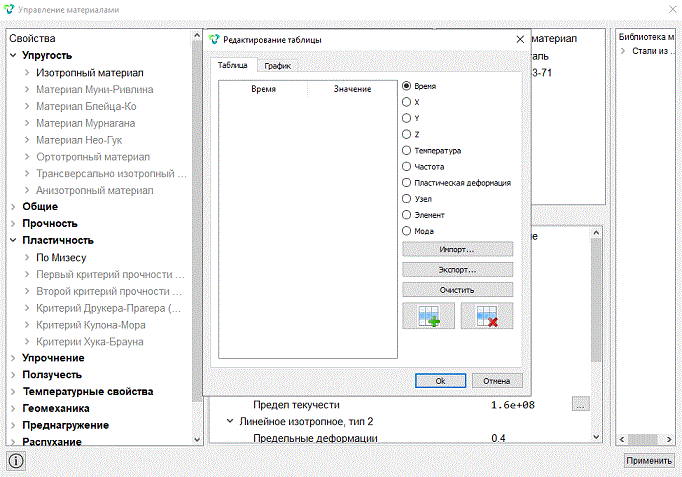Select the Частота radio button

pos(406,167)
